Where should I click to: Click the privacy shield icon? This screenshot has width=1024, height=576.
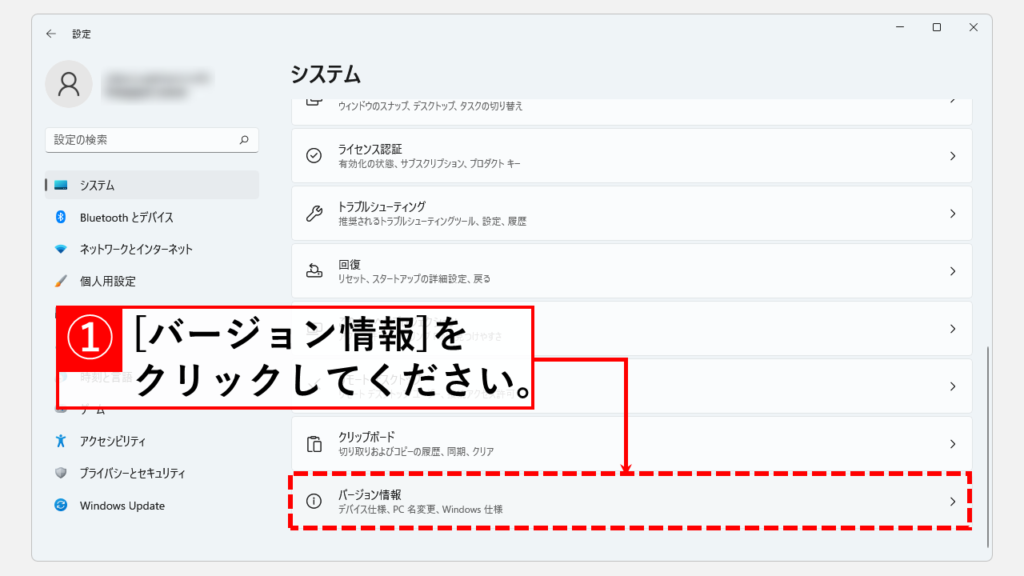pyautogui.click(x=61, y=473)
